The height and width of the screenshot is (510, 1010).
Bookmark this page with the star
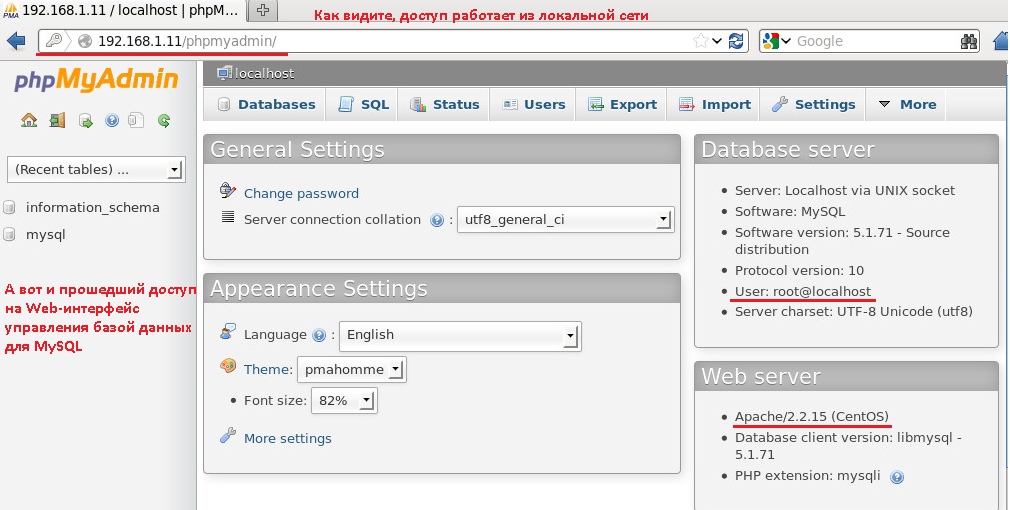[700, 41]
